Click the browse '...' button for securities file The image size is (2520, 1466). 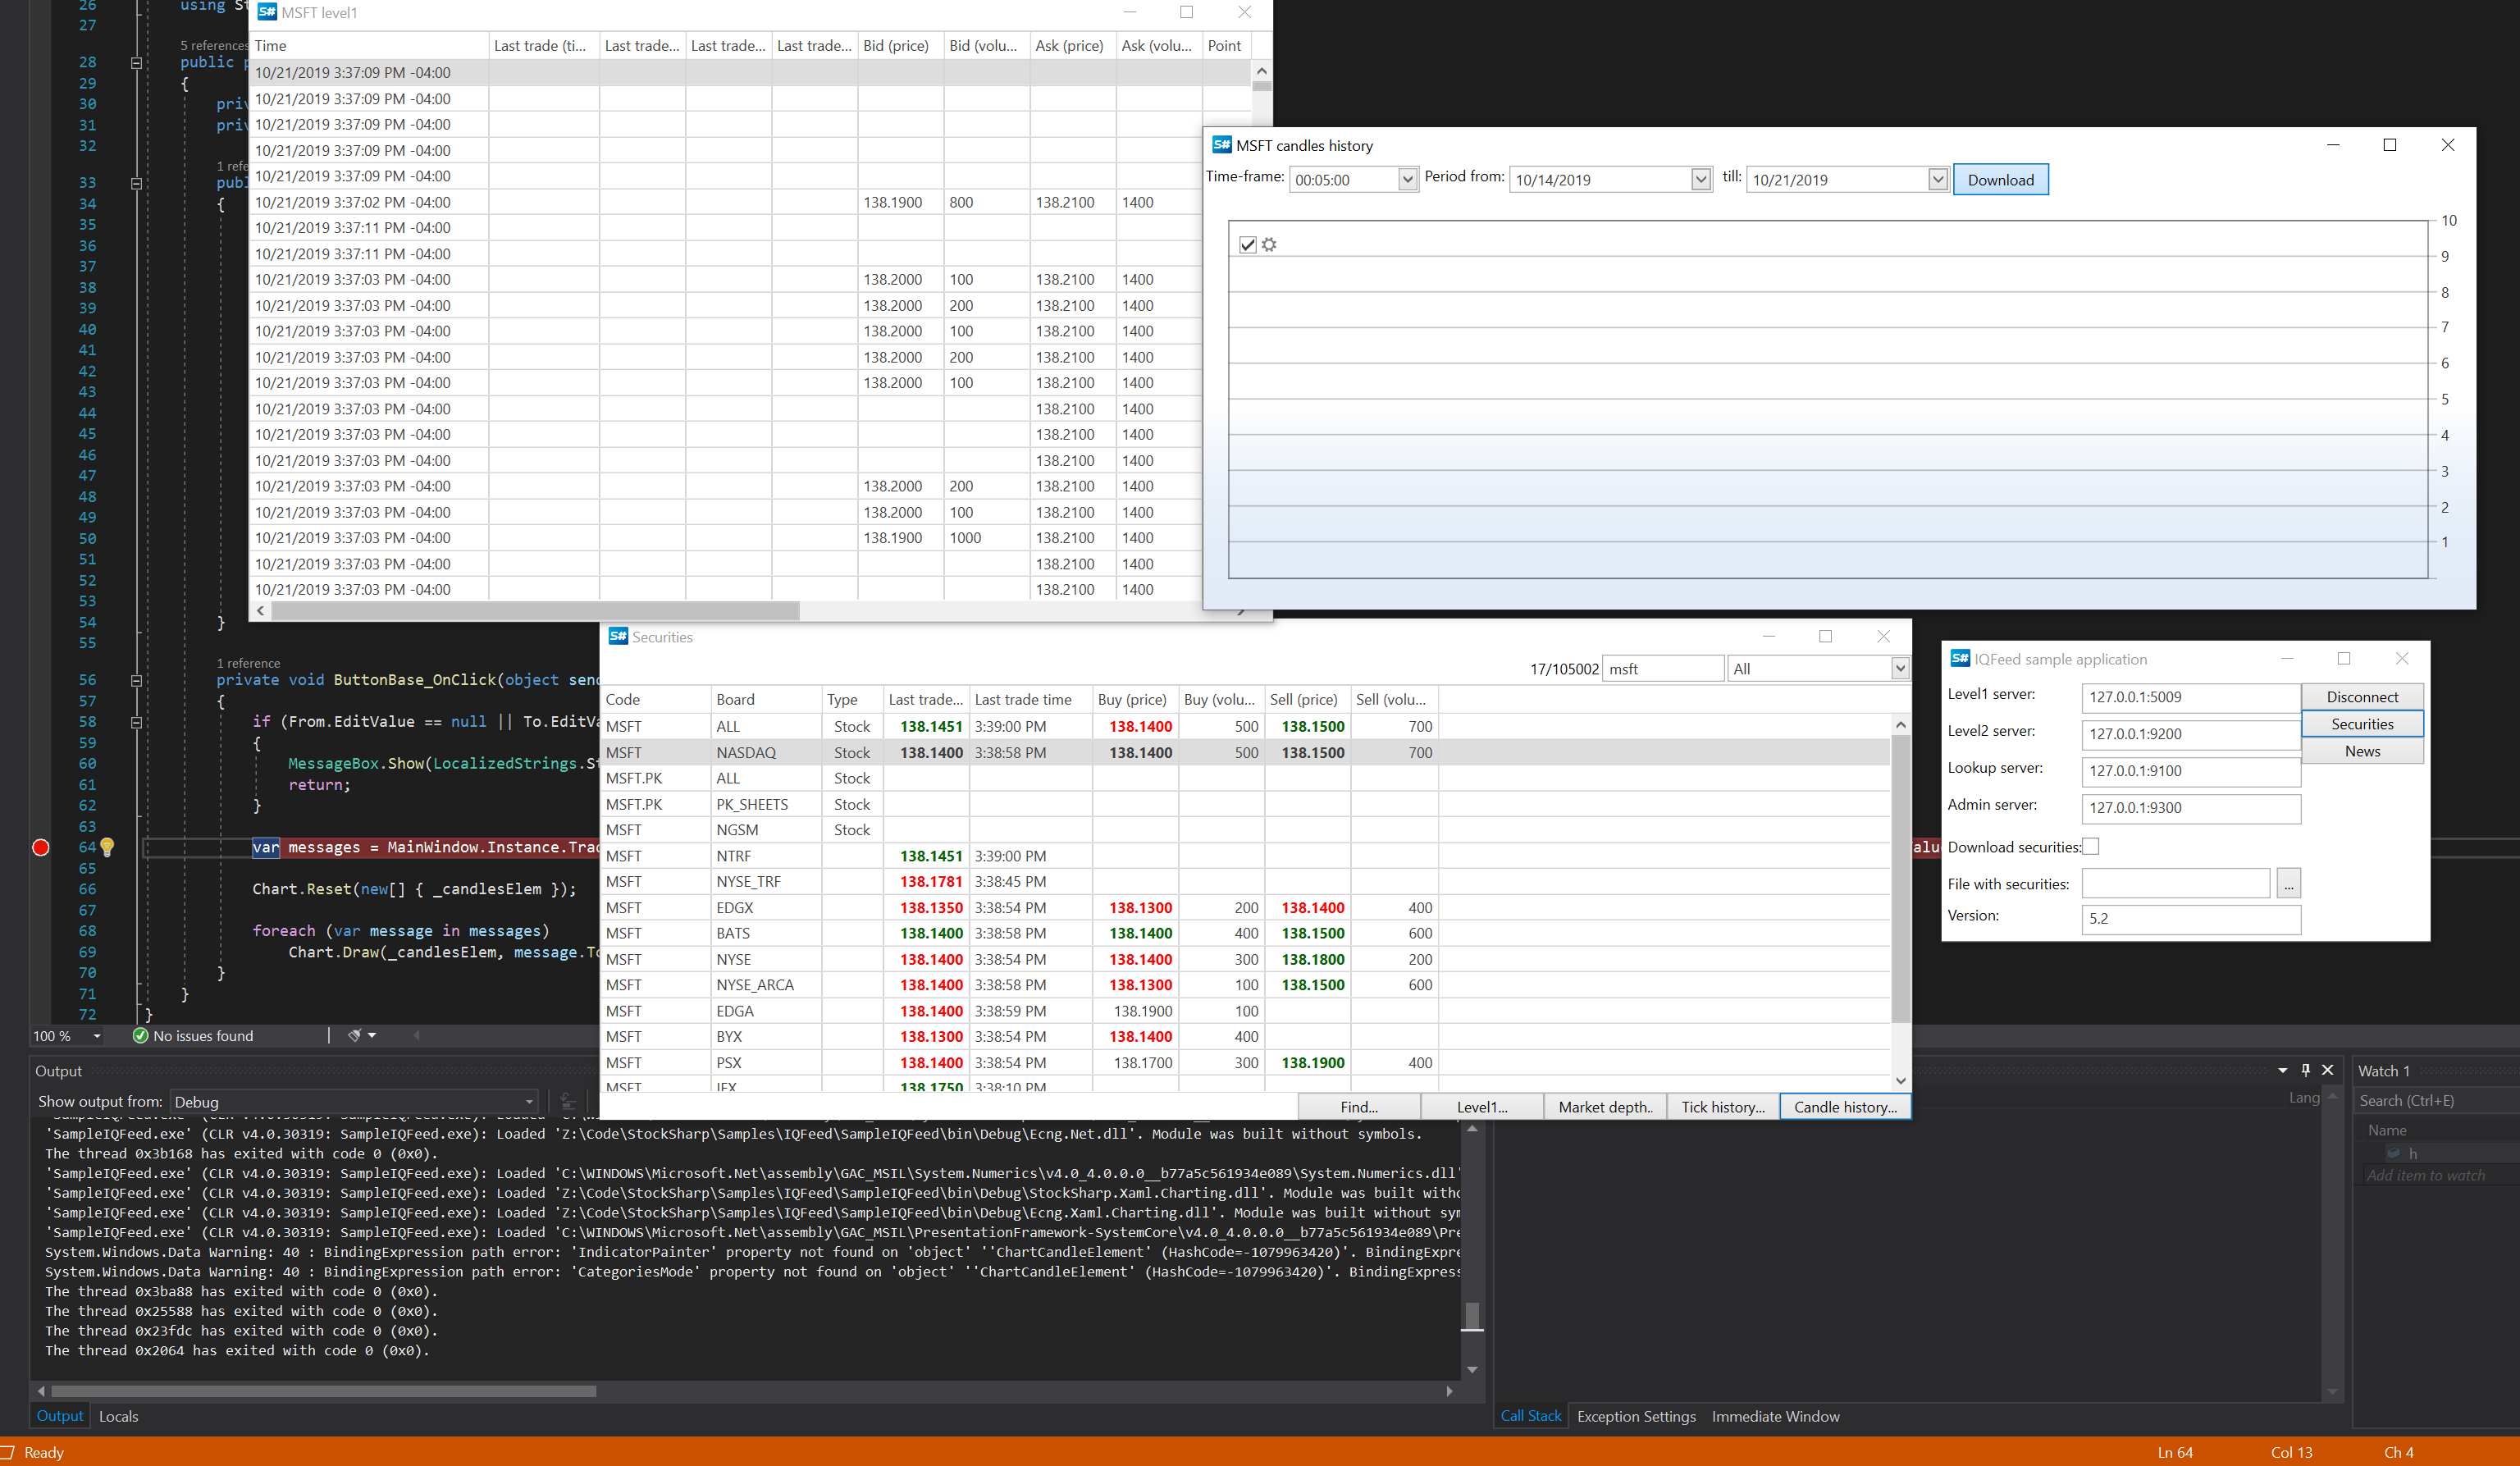2288,883
